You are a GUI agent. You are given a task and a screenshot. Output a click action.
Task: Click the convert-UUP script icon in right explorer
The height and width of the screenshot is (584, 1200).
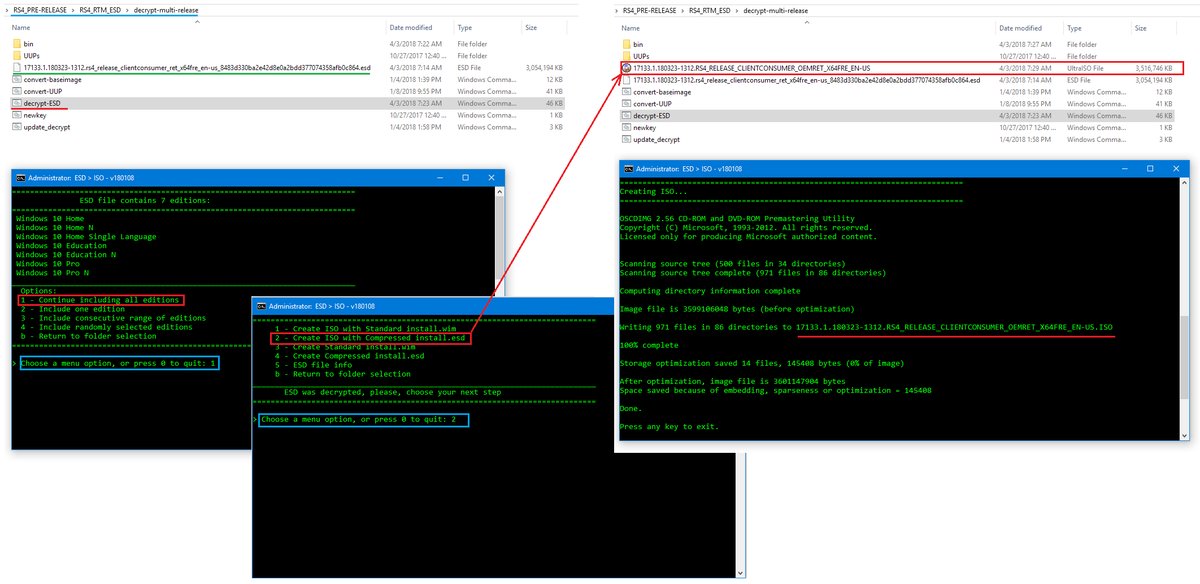tap(626, 103)
